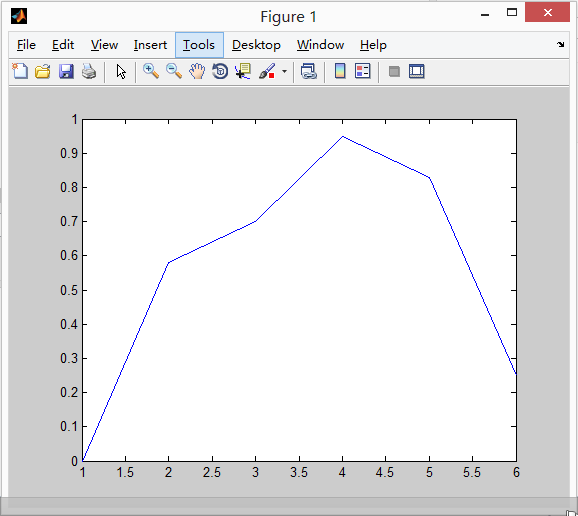Screen dimensions: 578x516
Task: Click the New Figure icon
Action: [20, 71]
